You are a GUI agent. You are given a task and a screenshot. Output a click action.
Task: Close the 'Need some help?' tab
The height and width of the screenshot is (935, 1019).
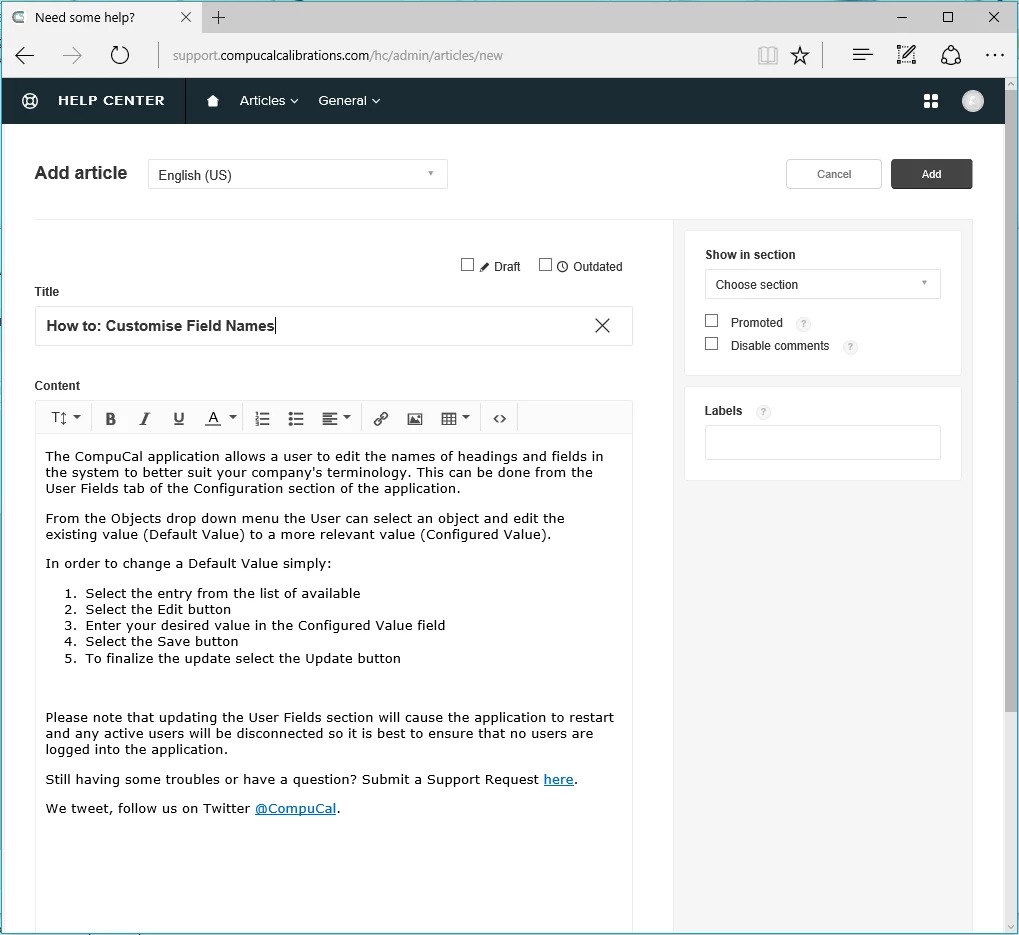[186, 18]
